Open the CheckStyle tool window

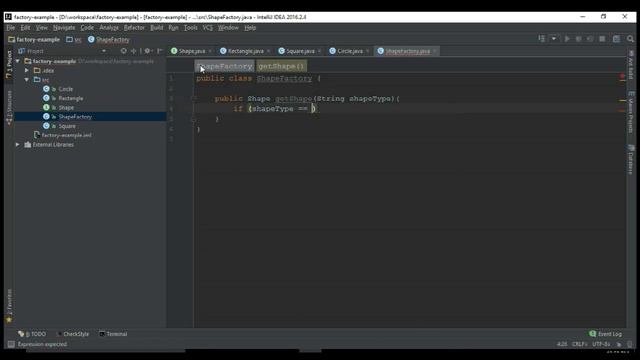pos(73,334)
